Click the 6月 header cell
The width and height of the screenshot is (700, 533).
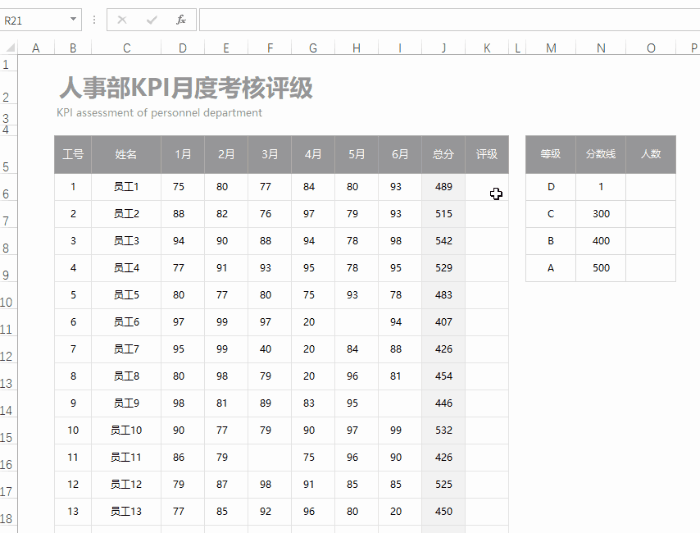tap(400, 154)
